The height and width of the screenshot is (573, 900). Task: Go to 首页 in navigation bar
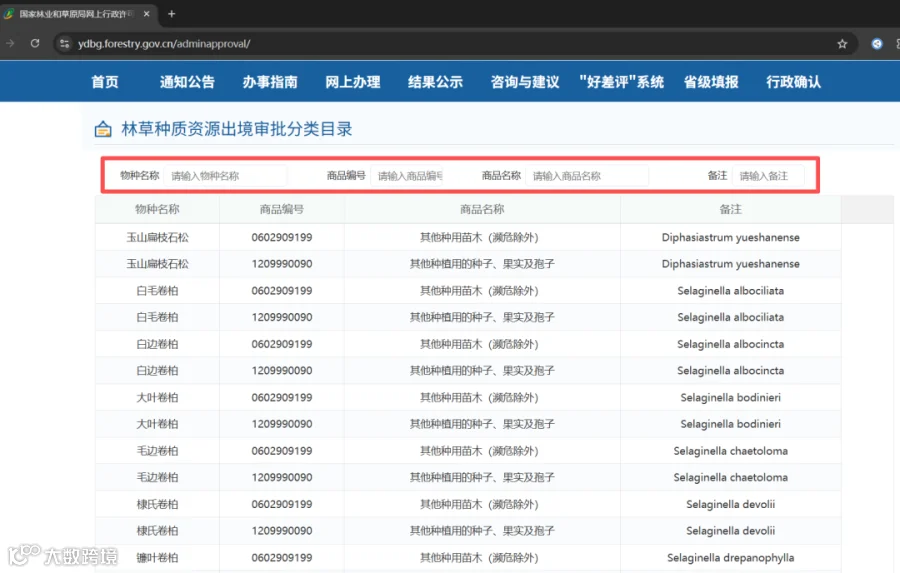coord(105,82)
